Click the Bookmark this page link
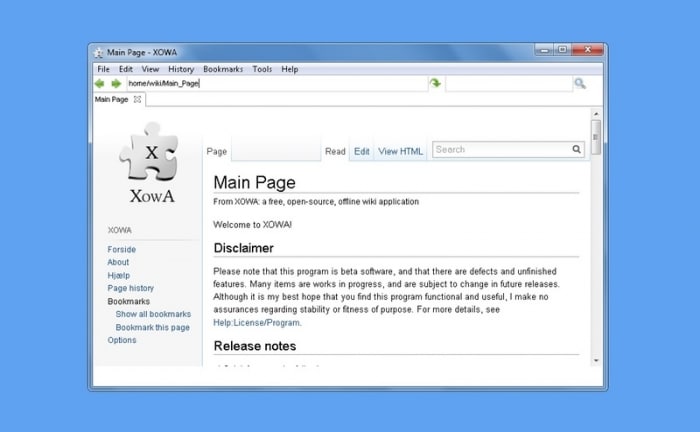This screenshot has height=432, width=700. click(x=153, y=327)
